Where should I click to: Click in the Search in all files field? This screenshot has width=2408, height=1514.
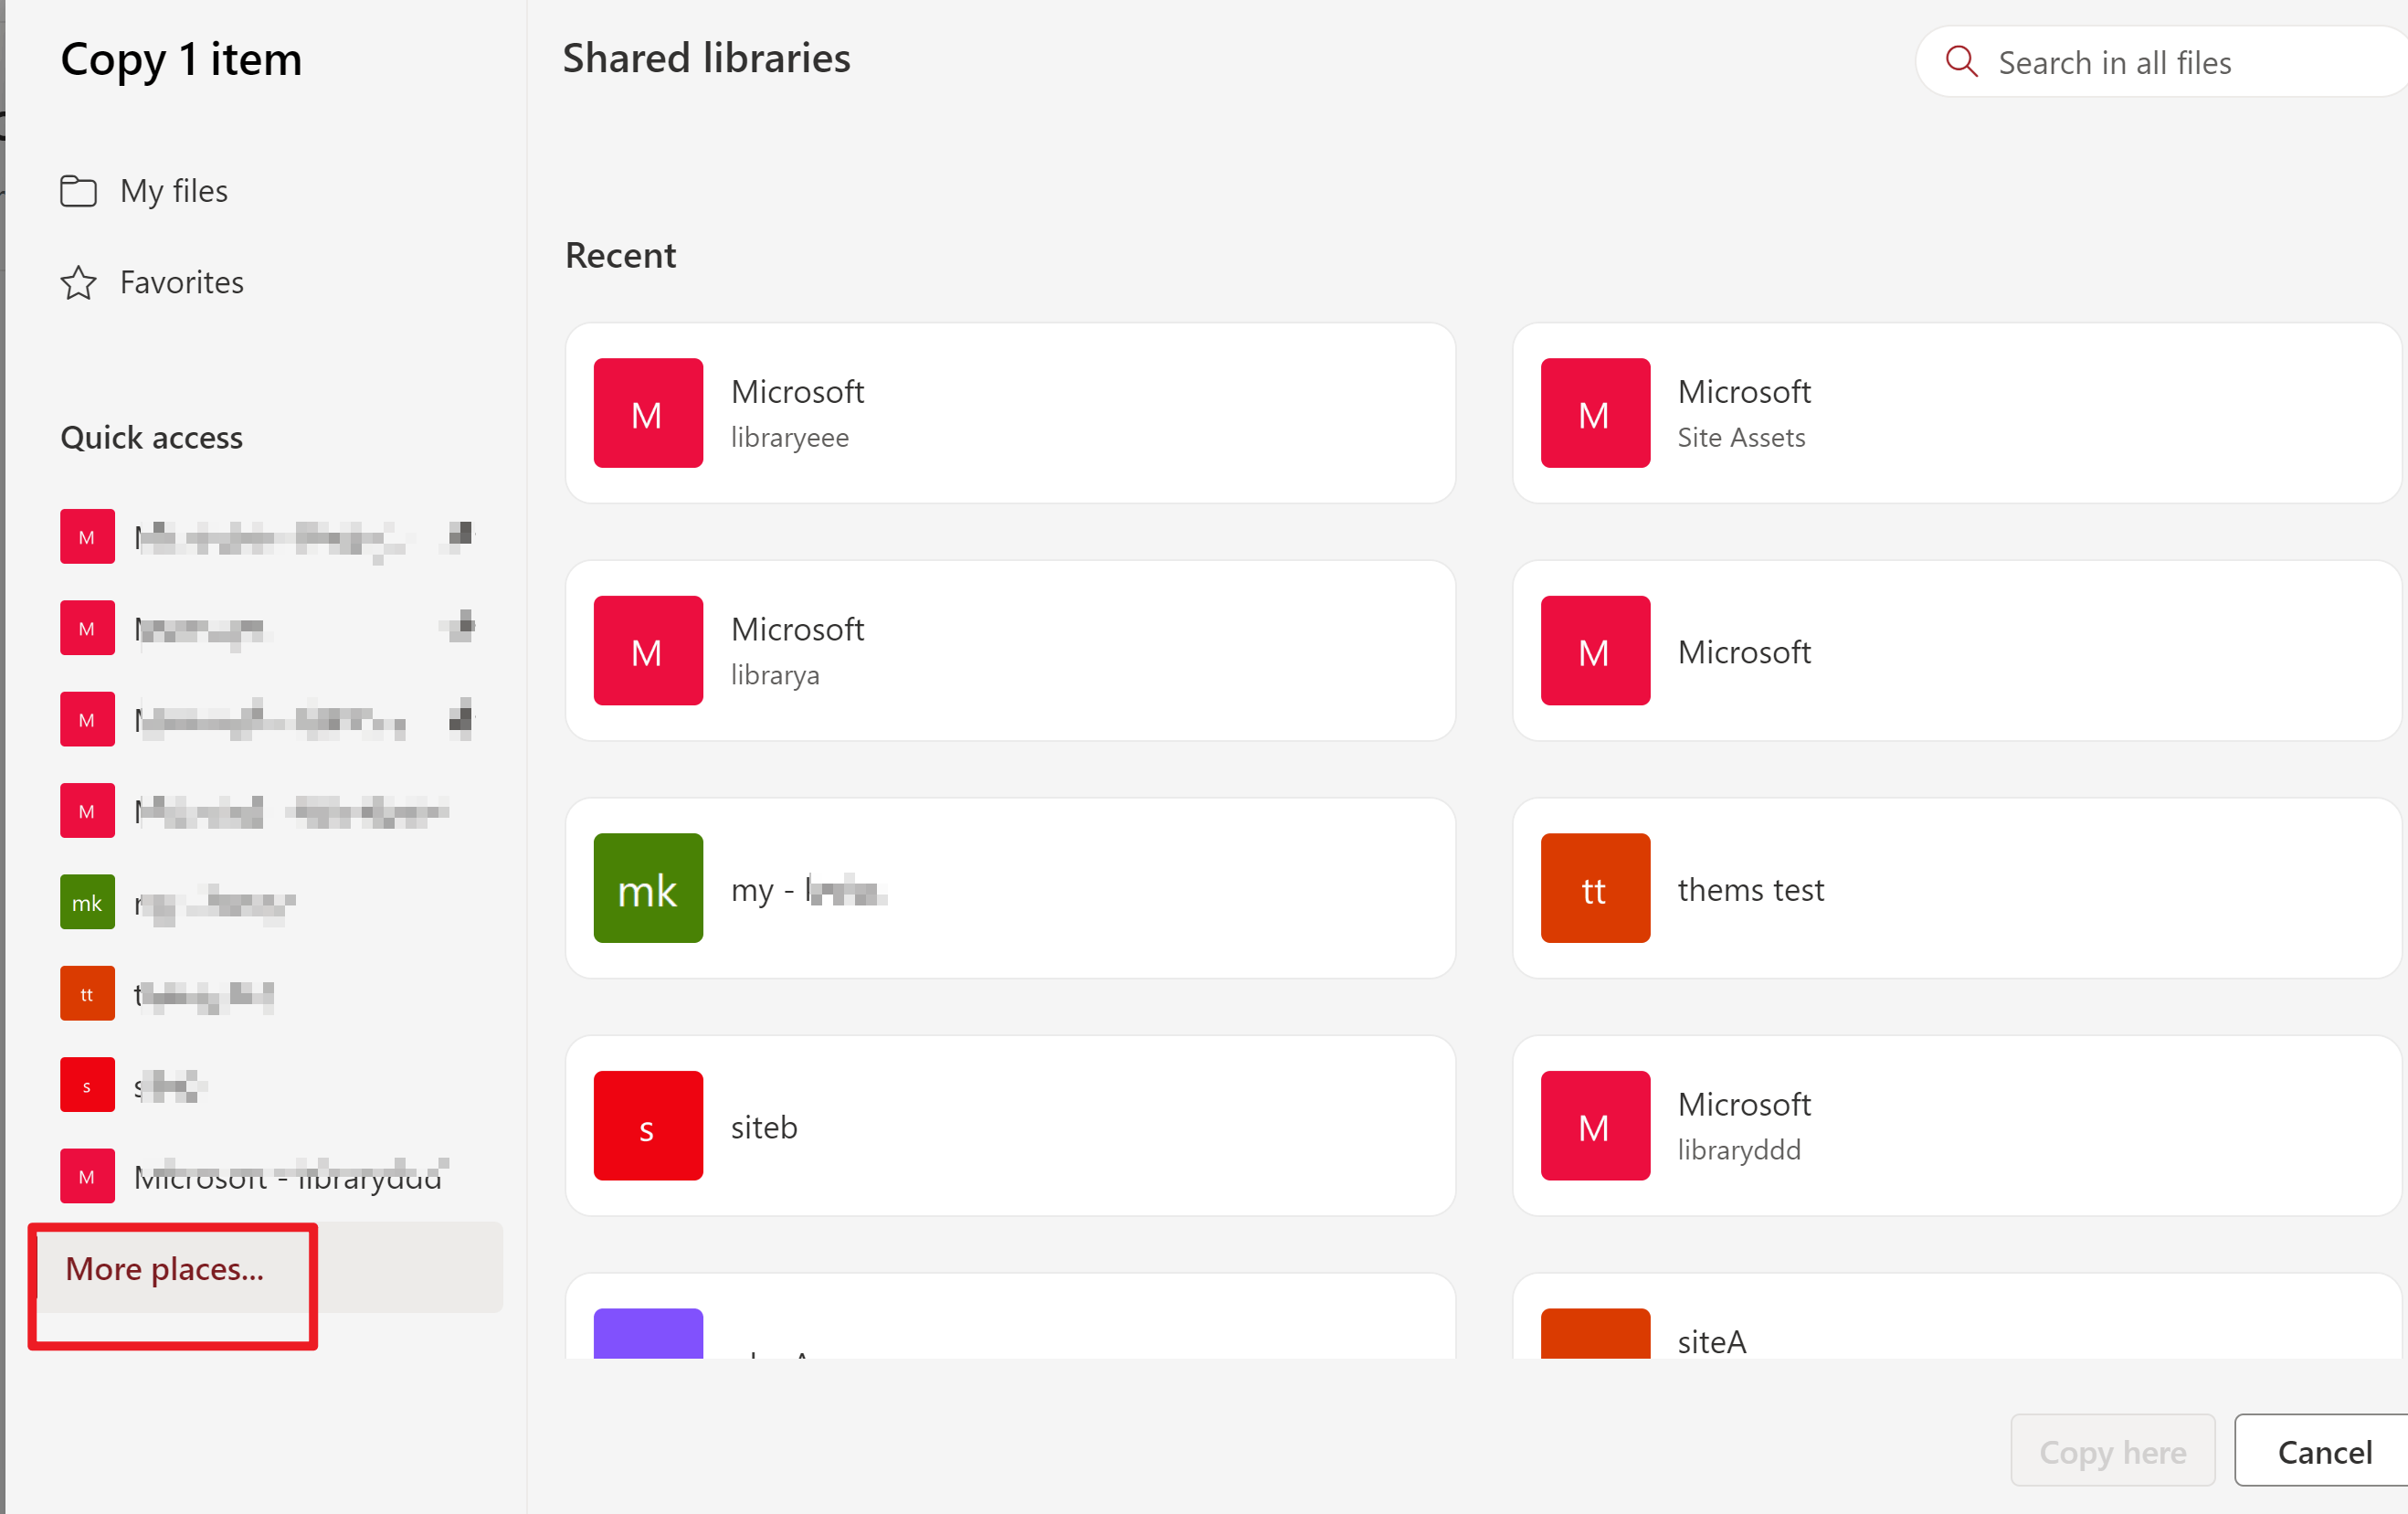[2160, 62]
